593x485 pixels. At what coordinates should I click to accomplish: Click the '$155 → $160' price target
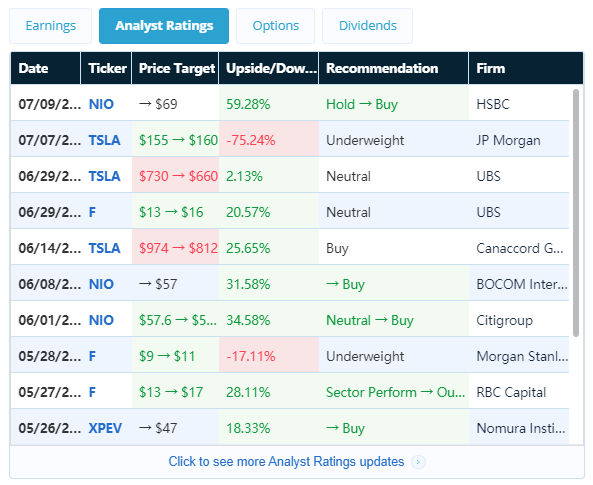pos(178,140)
